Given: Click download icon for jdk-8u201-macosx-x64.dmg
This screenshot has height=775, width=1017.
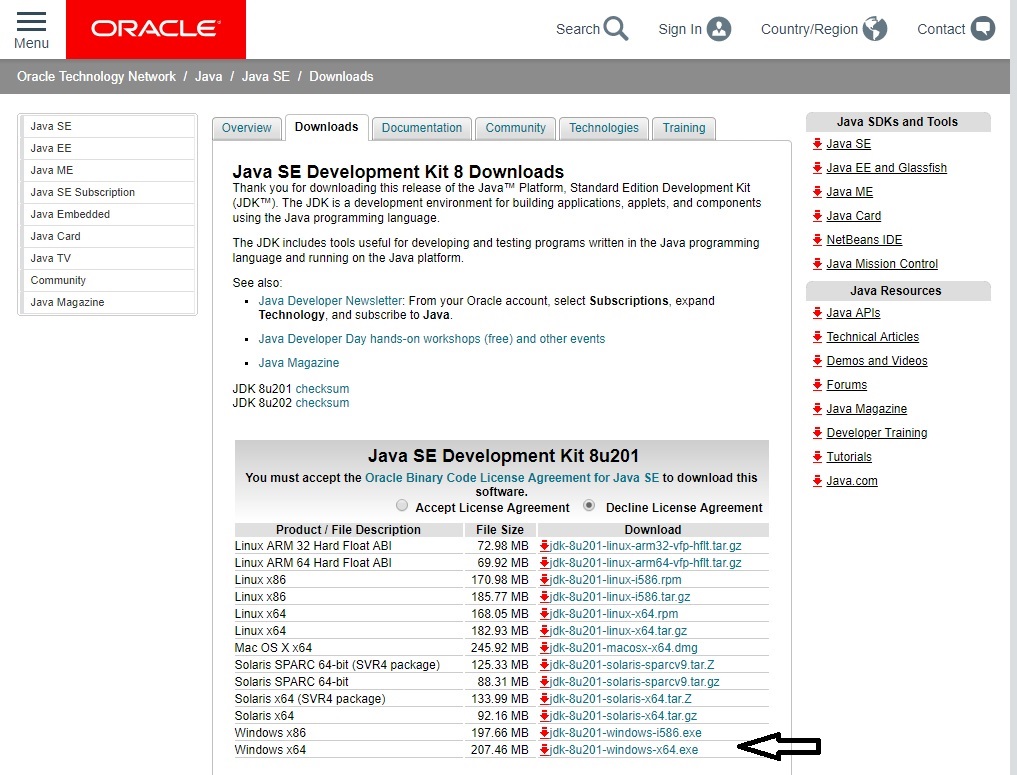Looking at the screenshot, I should pyautogui.click(x=545, y=648).
